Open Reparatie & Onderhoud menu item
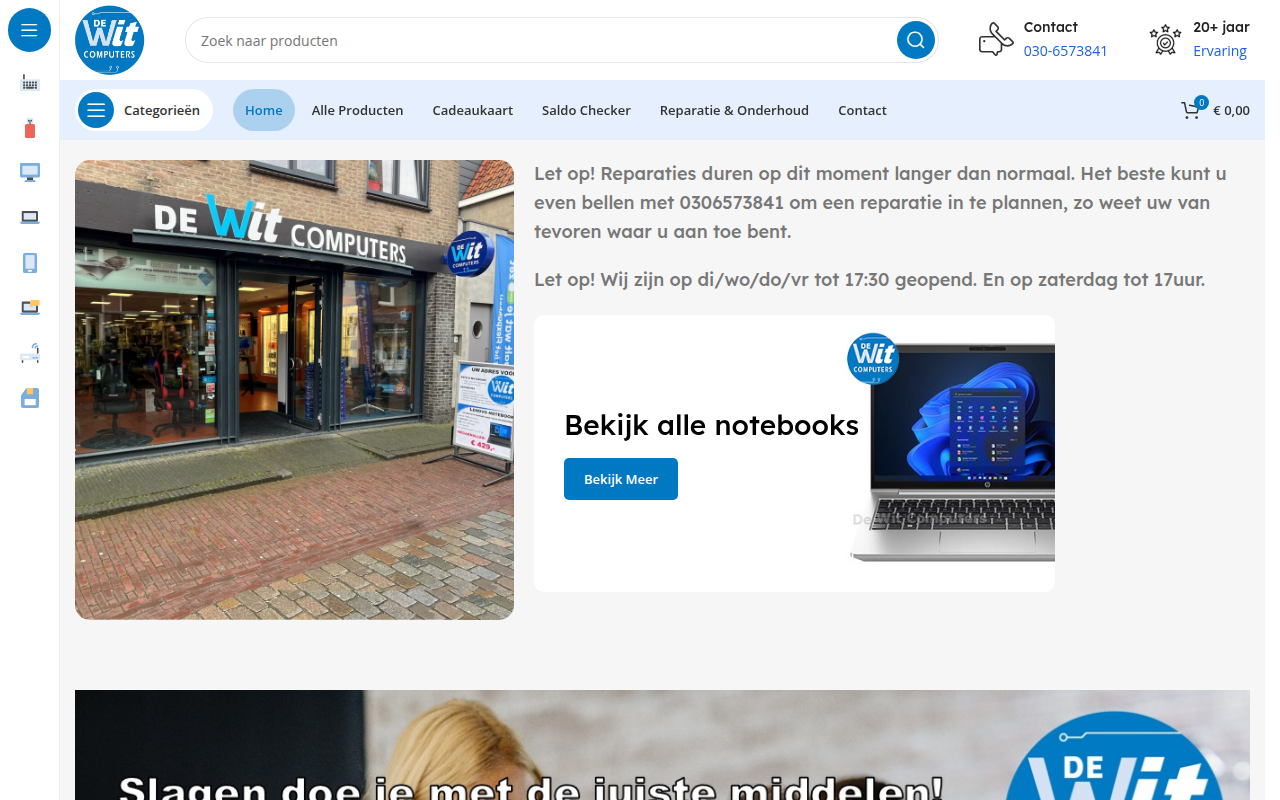Image resolution: width=1280 pixels, height=800 pixels. coord(734,110)
